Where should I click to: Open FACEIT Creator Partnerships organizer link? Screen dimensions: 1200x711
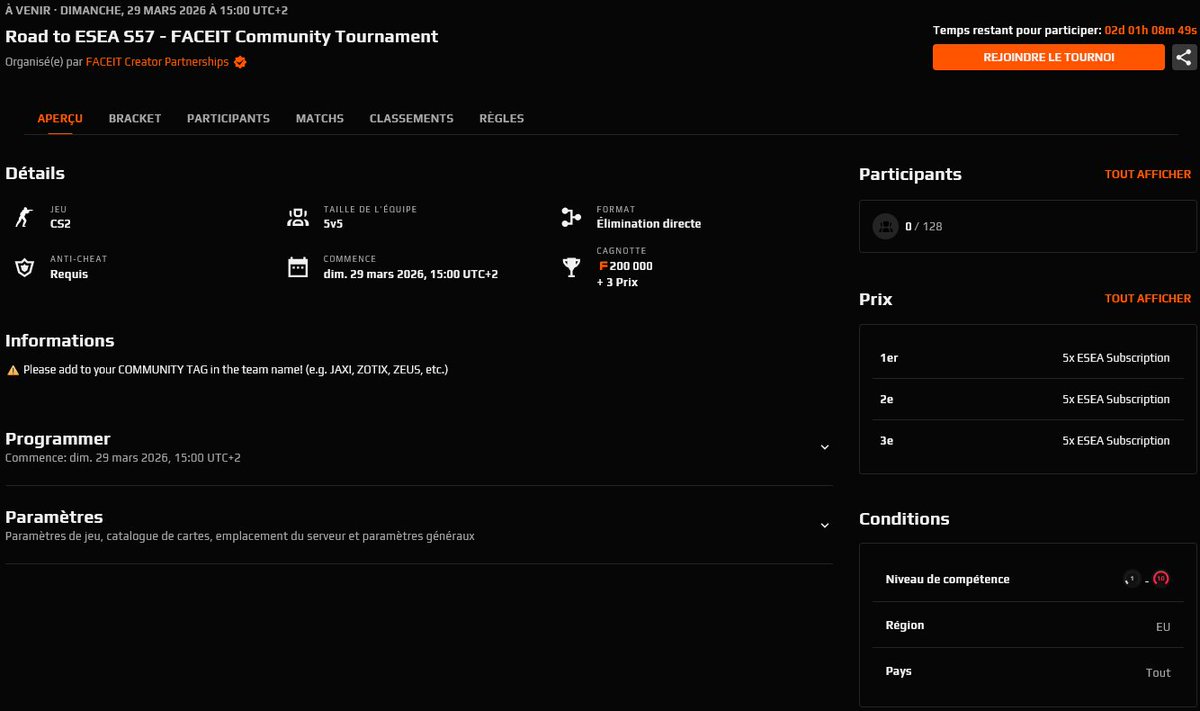tap(157, 62)
